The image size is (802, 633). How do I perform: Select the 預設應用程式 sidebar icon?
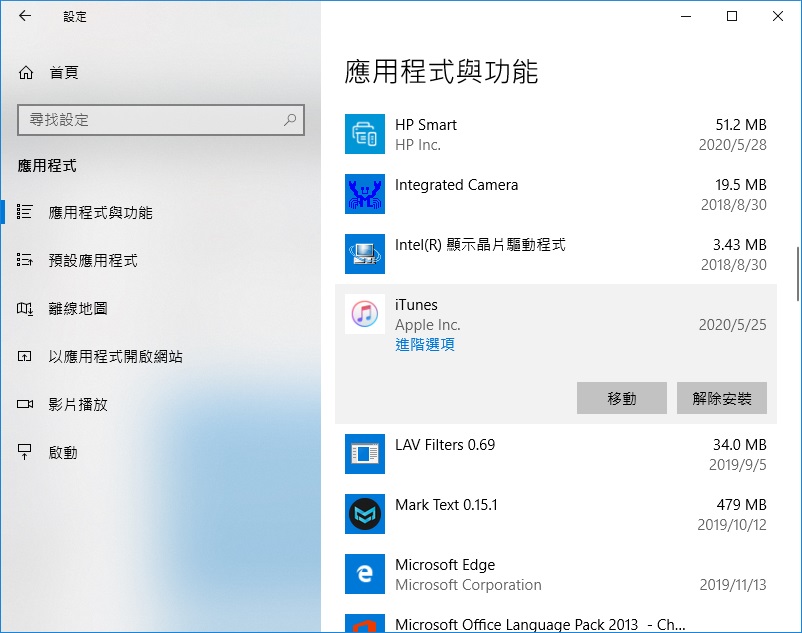(x=25, y=260)
